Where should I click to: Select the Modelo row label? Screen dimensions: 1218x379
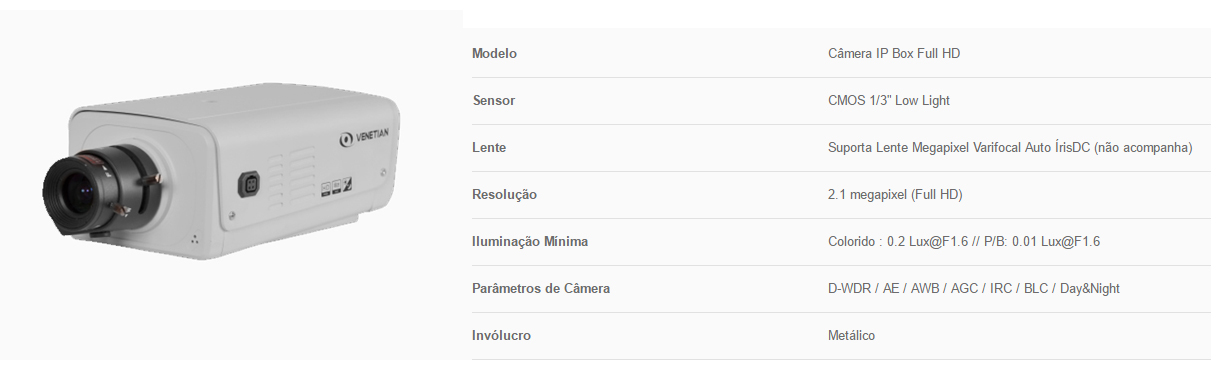pyautogui.click(x=494, y=53)
